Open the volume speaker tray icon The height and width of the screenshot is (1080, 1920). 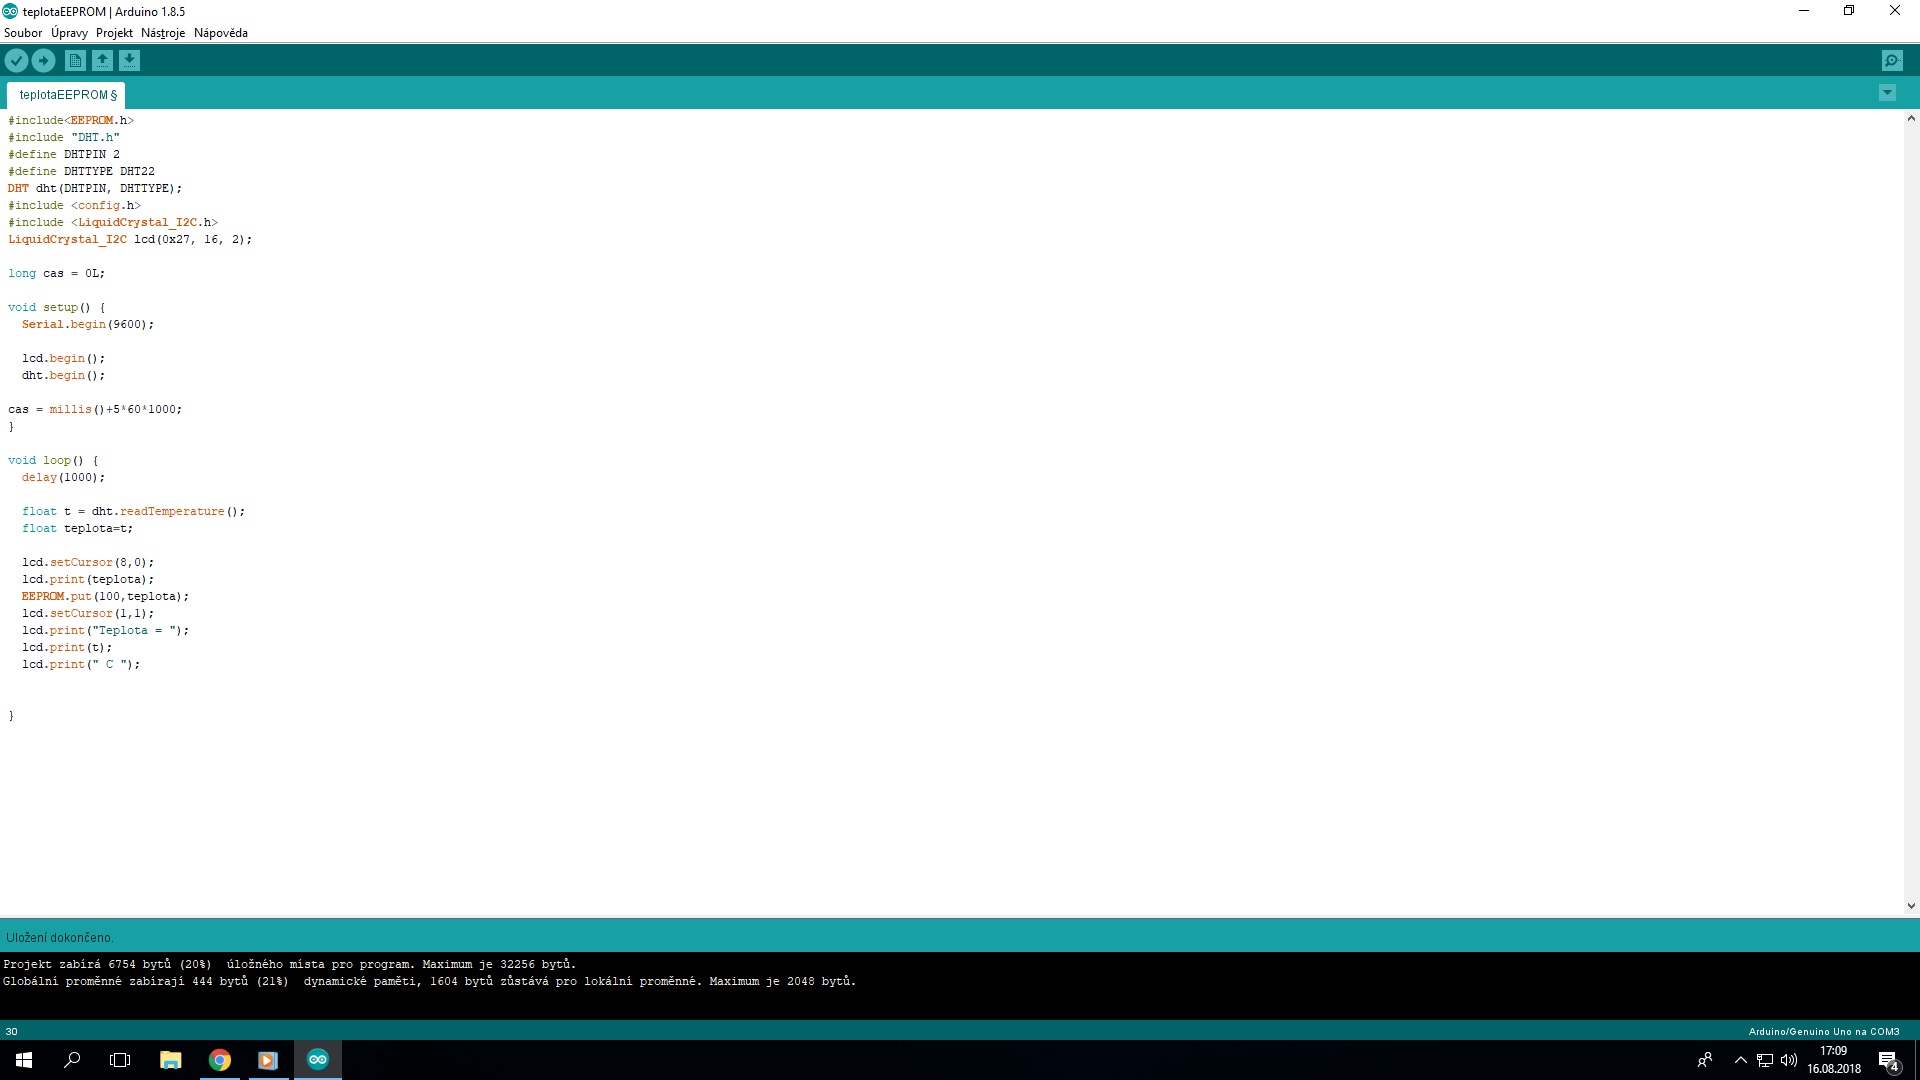[1789, 1060]
